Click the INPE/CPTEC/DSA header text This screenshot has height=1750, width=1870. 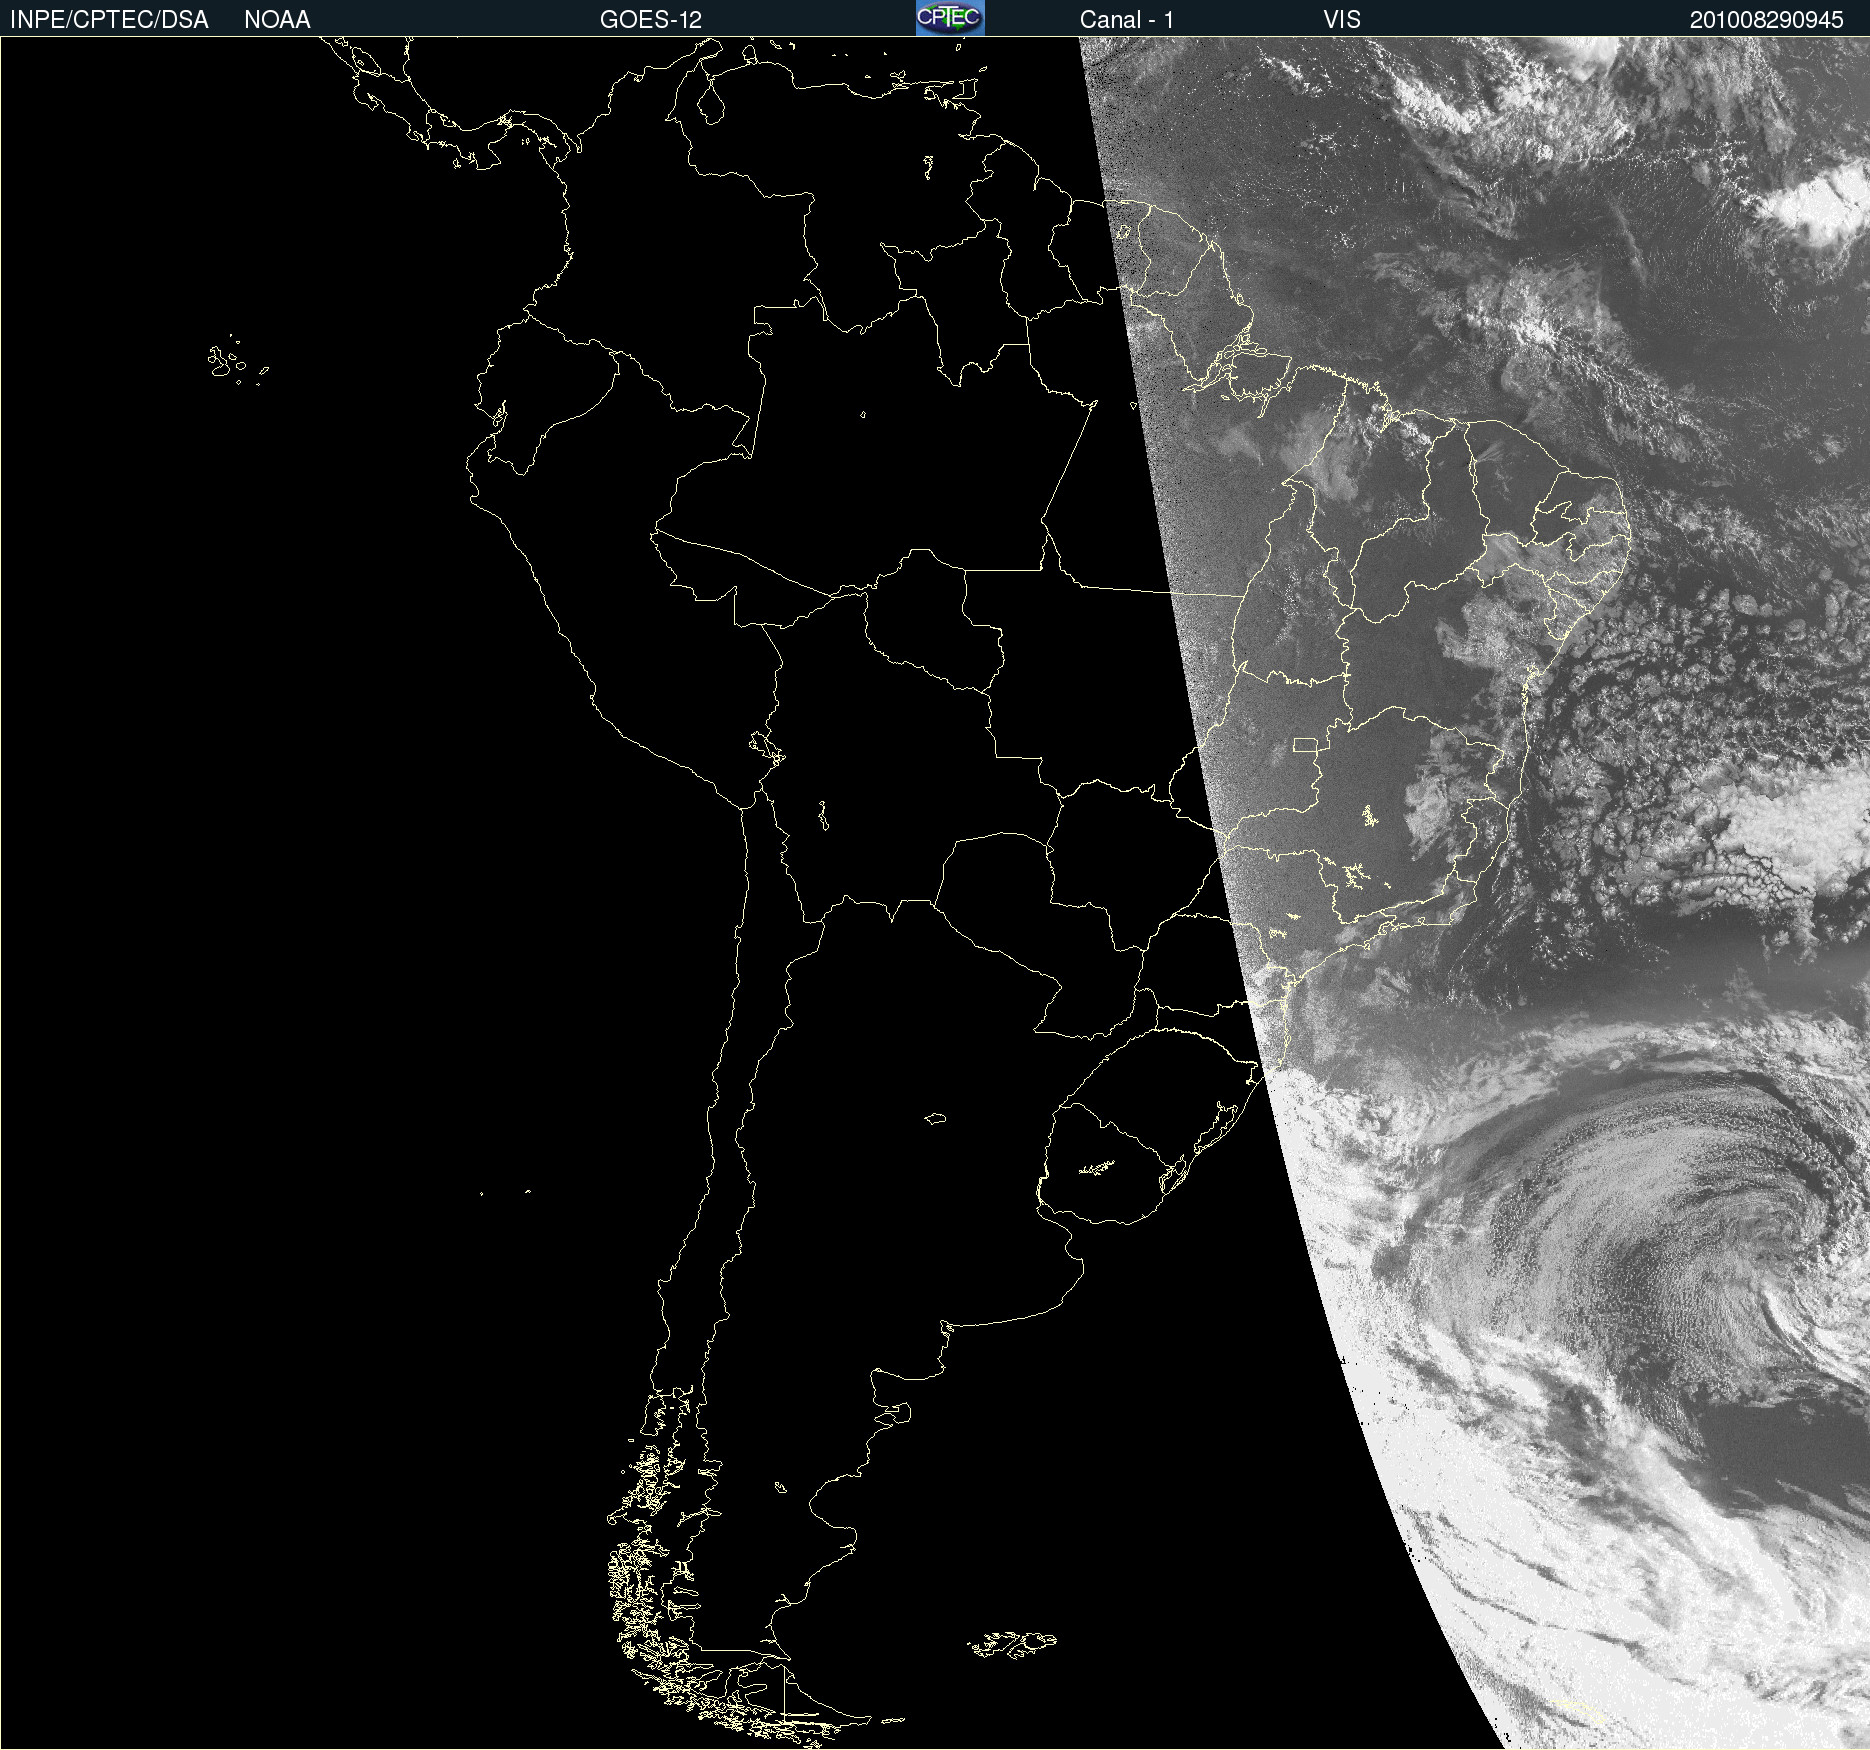click(109, 20)
